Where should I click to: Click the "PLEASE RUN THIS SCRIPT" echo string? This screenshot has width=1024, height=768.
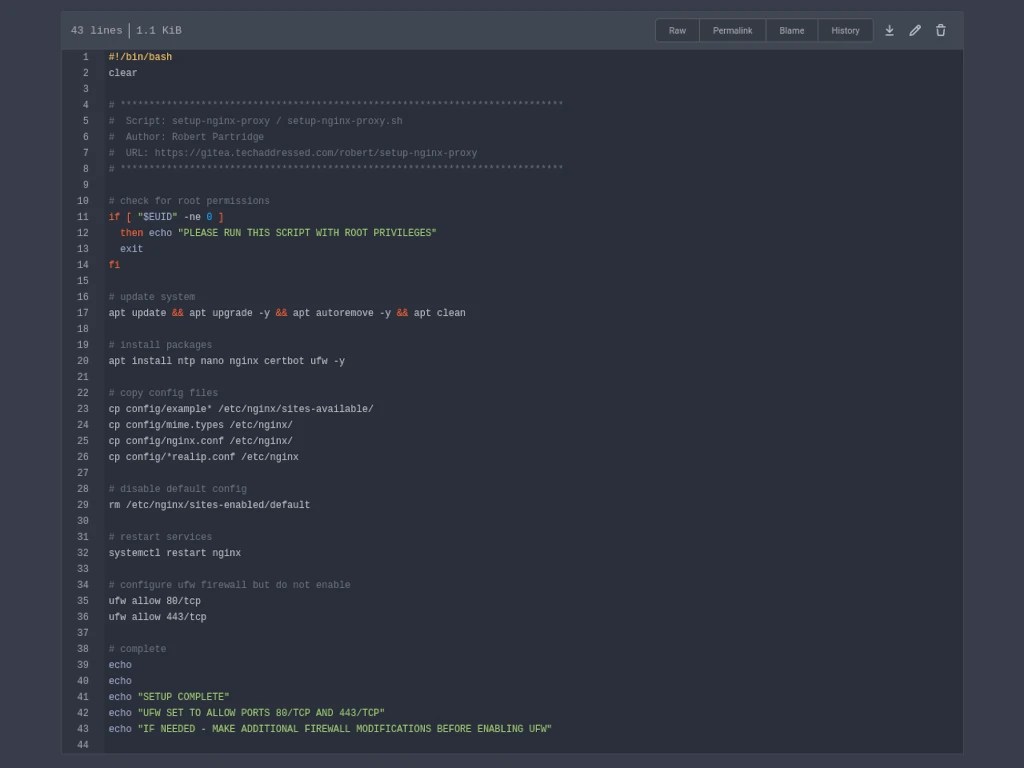307,233
